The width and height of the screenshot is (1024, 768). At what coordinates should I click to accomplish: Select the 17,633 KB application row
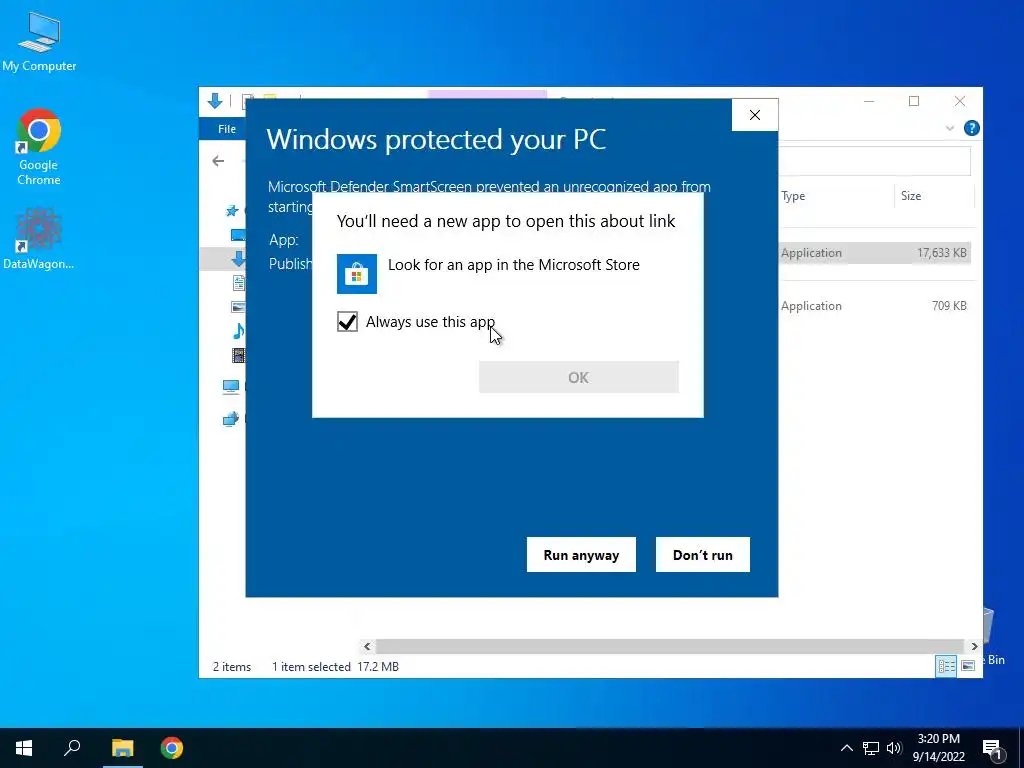coord(874,253)
